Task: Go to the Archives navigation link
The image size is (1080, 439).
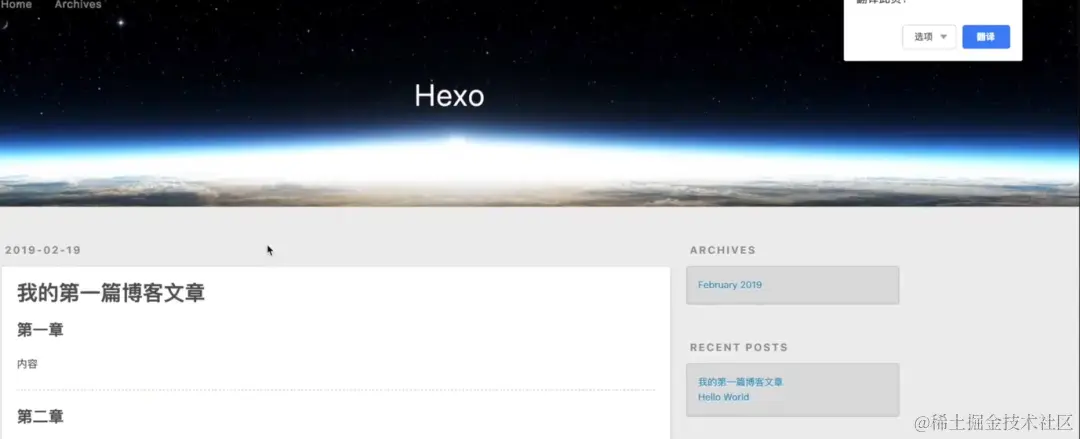Action: [x=78, y=4]
